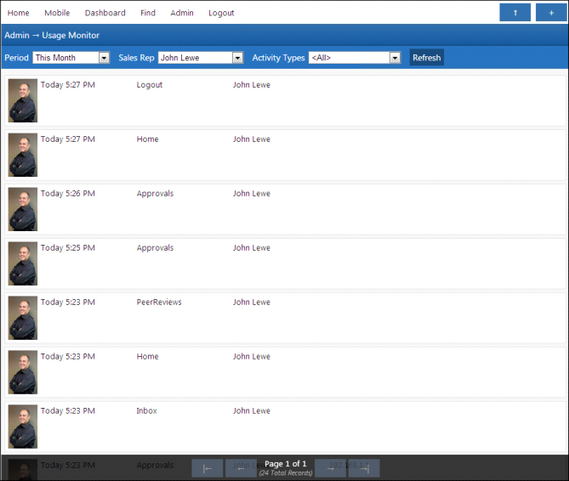Screen dimensions: 569x481
Task: Click the plus button in header
Action: [x=551, y=13]
